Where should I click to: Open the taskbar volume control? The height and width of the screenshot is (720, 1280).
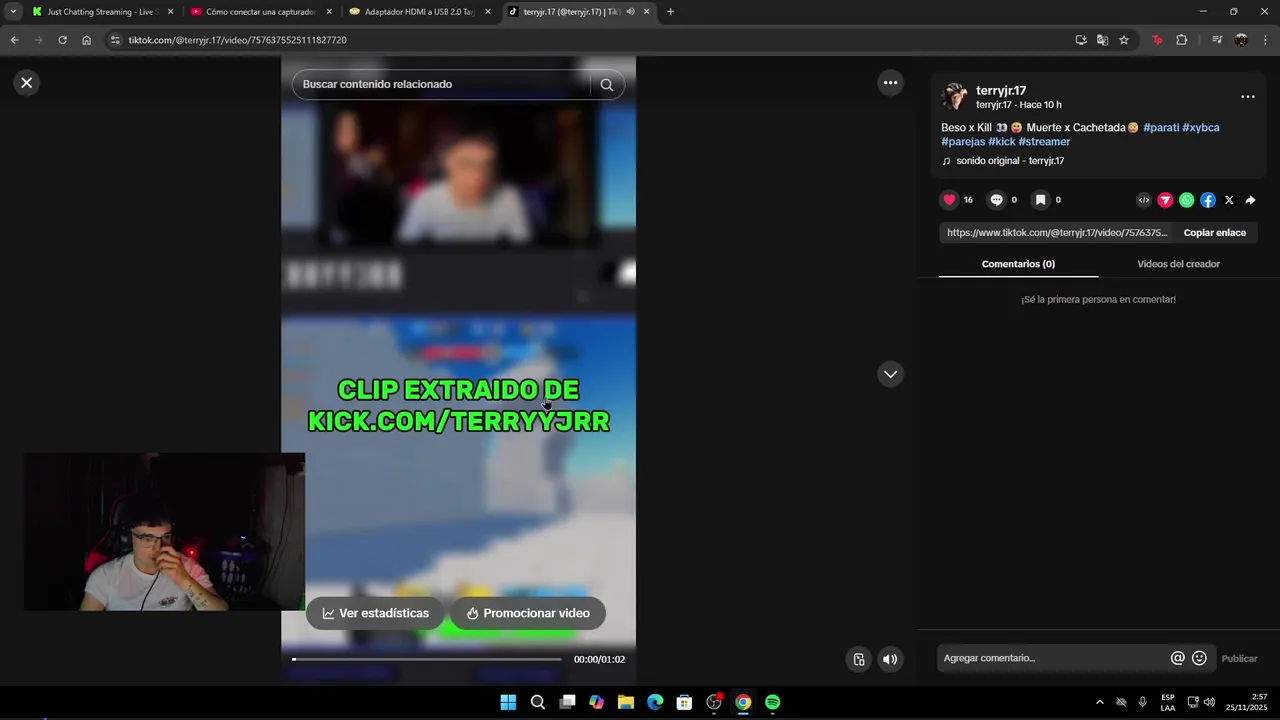[1209, 702]
